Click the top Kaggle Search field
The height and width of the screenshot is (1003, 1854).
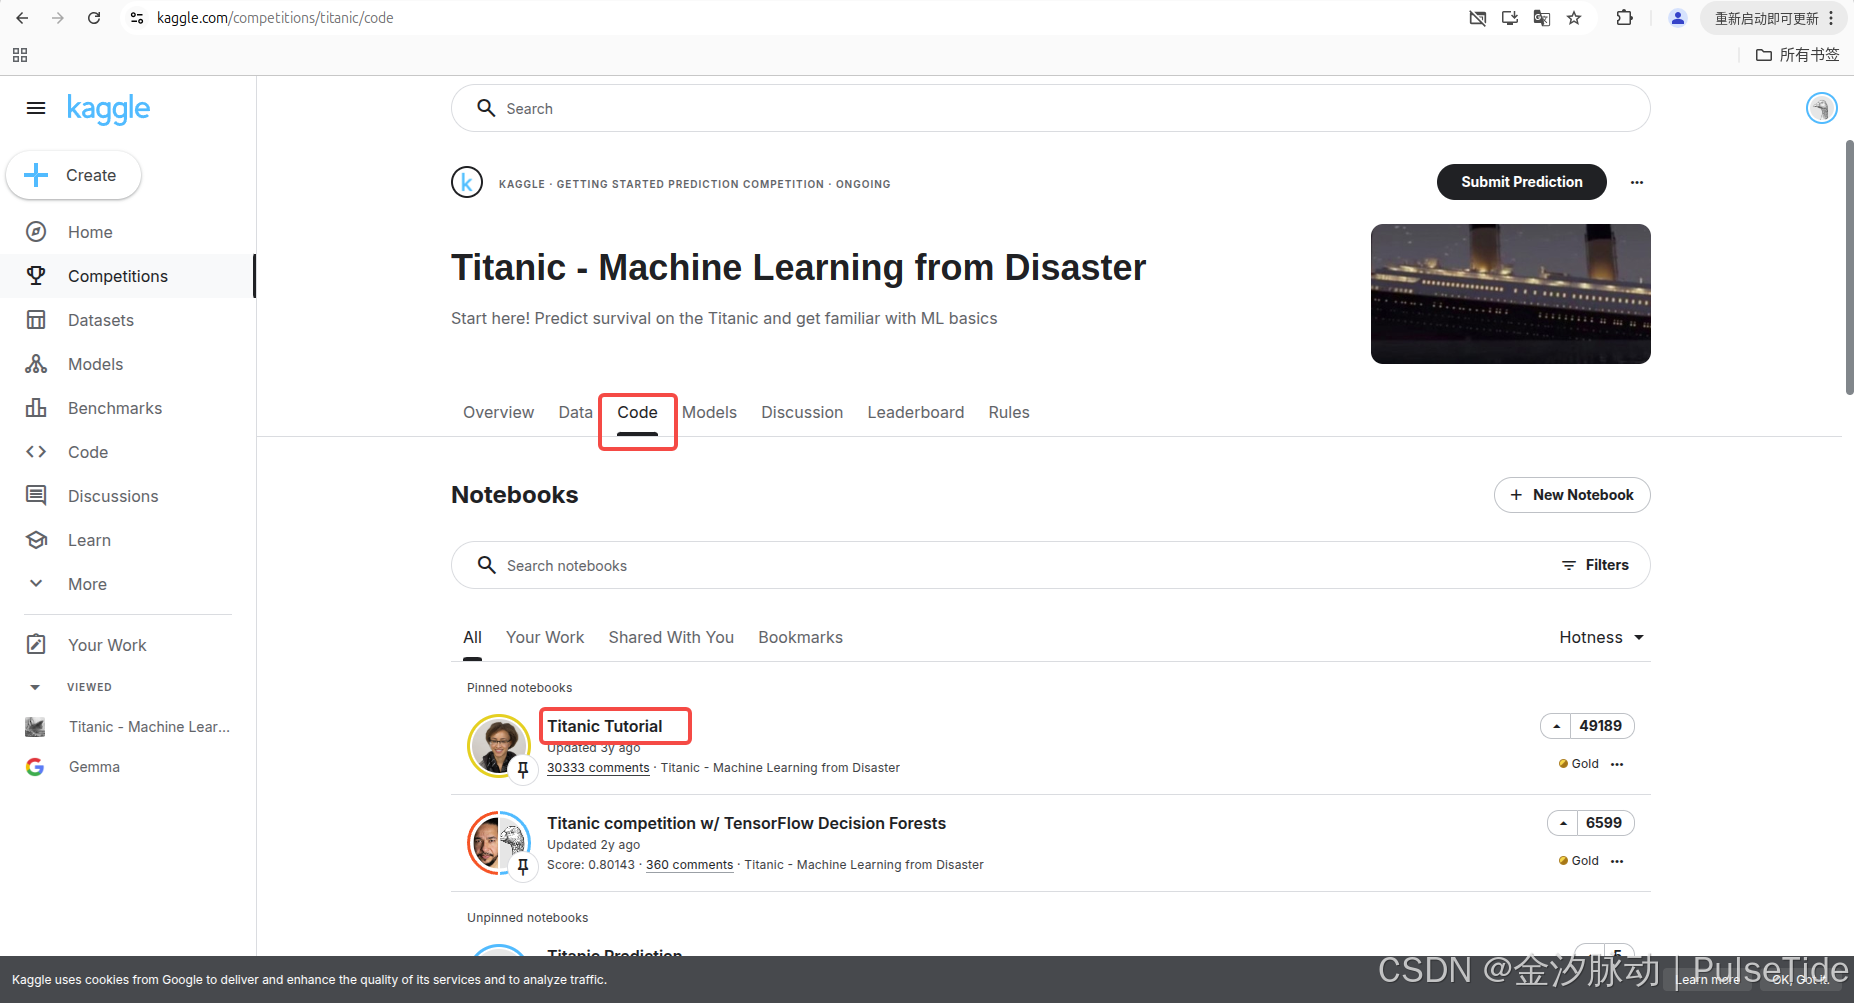click(x=1050, y=108)
